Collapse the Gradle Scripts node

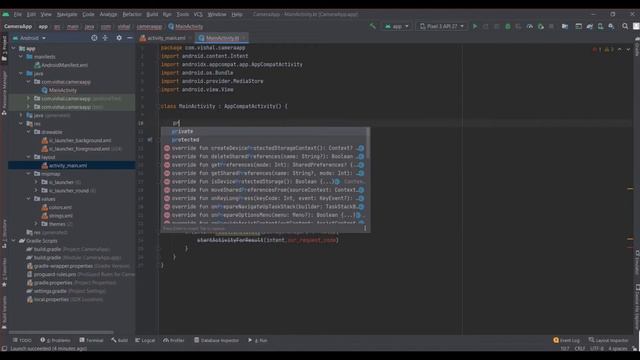13,240
